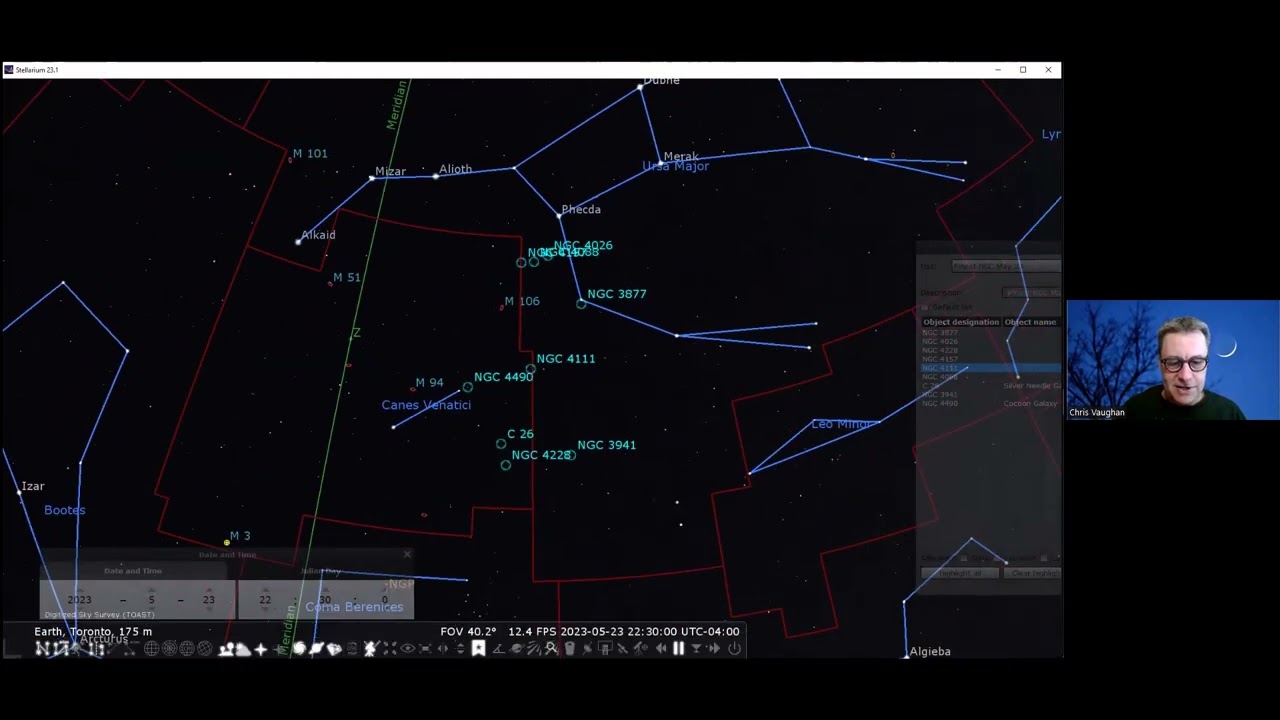Increase the hour 22 value
The width and height of the screenshot is (1280, 720).
pos(265,589)
